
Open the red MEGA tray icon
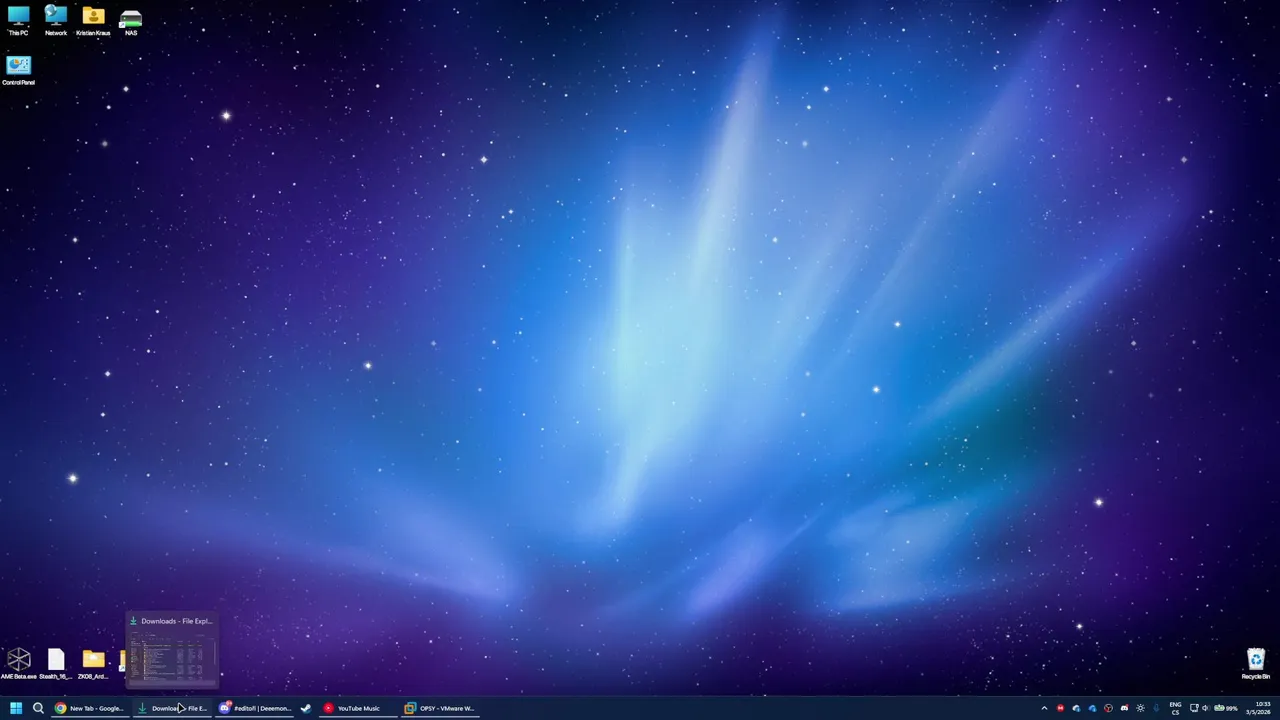point(1060,708)
